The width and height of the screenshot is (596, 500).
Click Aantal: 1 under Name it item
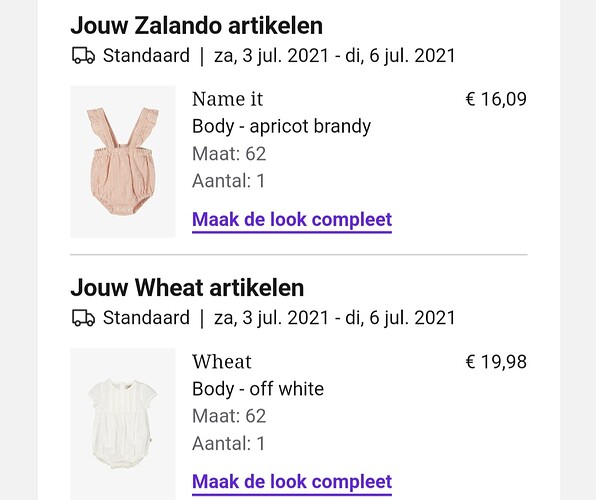[x=228, y=181]
